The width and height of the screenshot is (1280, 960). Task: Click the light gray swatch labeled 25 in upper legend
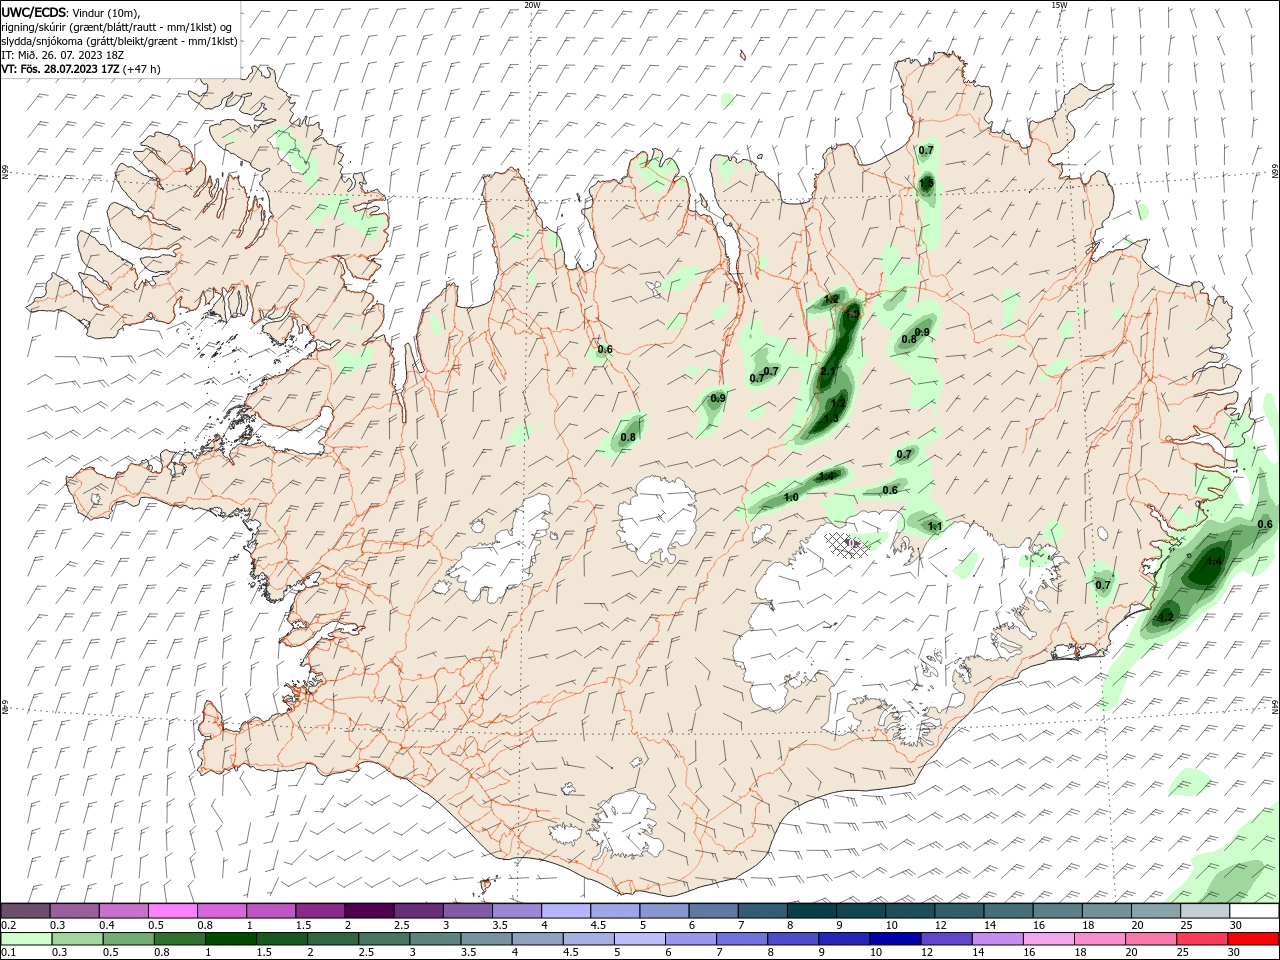tap(1205, 911)
